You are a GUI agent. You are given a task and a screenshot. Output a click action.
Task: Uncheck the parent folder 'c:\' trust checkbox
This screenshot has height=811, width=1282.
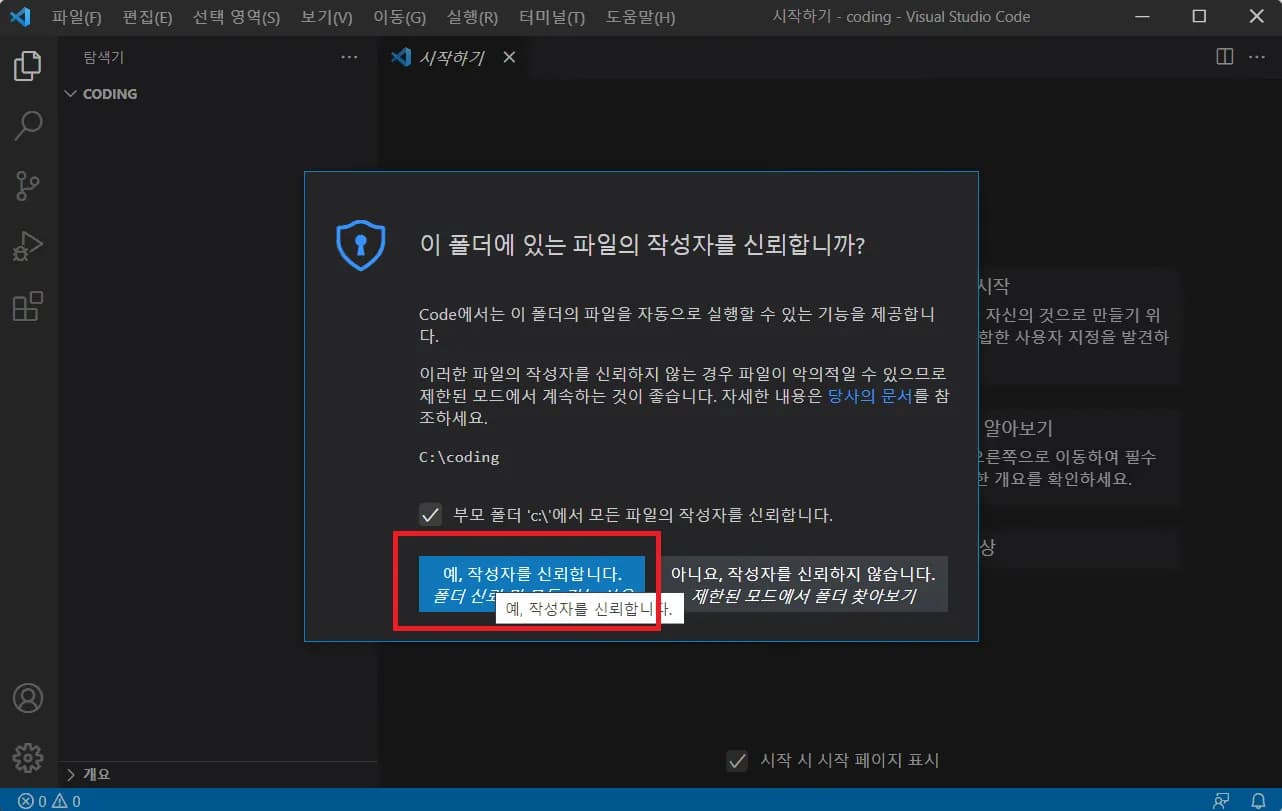pyautogui.click(x=431, y=515)
